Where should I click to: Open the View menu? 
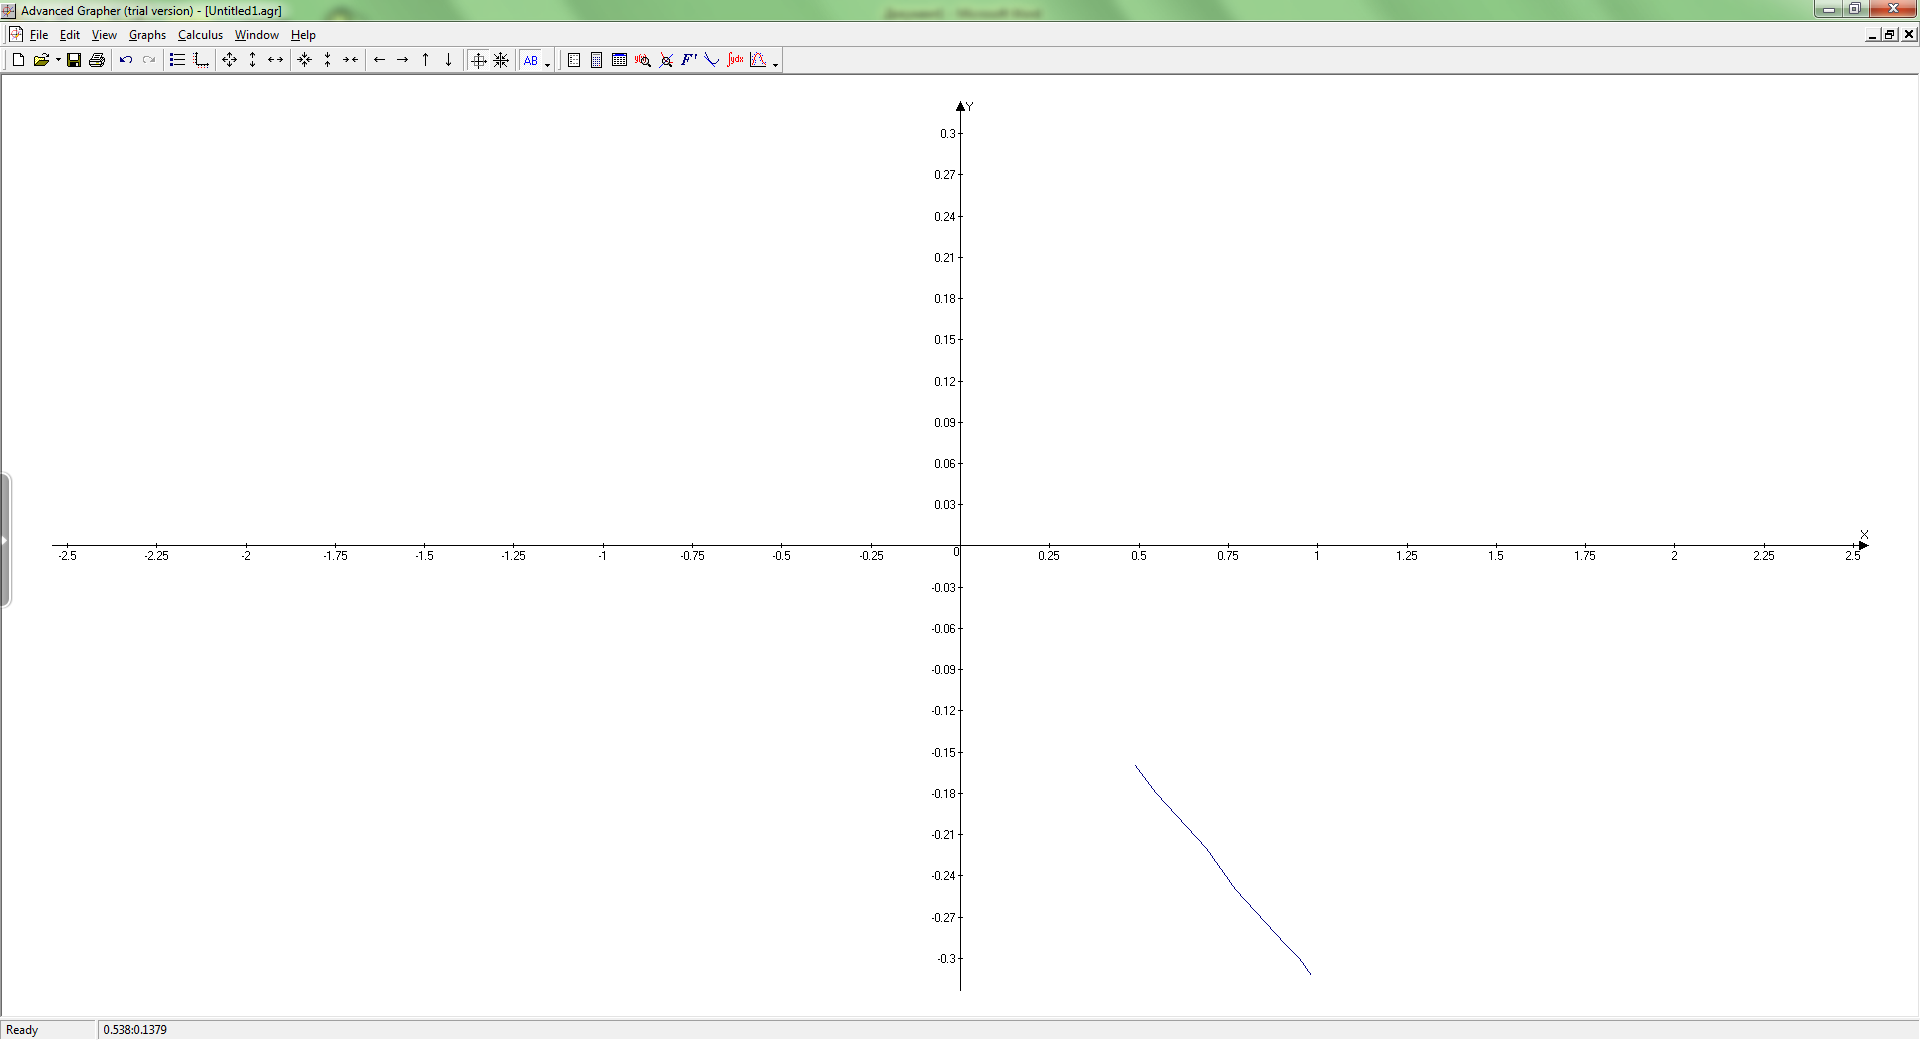[x=104, y=35]
